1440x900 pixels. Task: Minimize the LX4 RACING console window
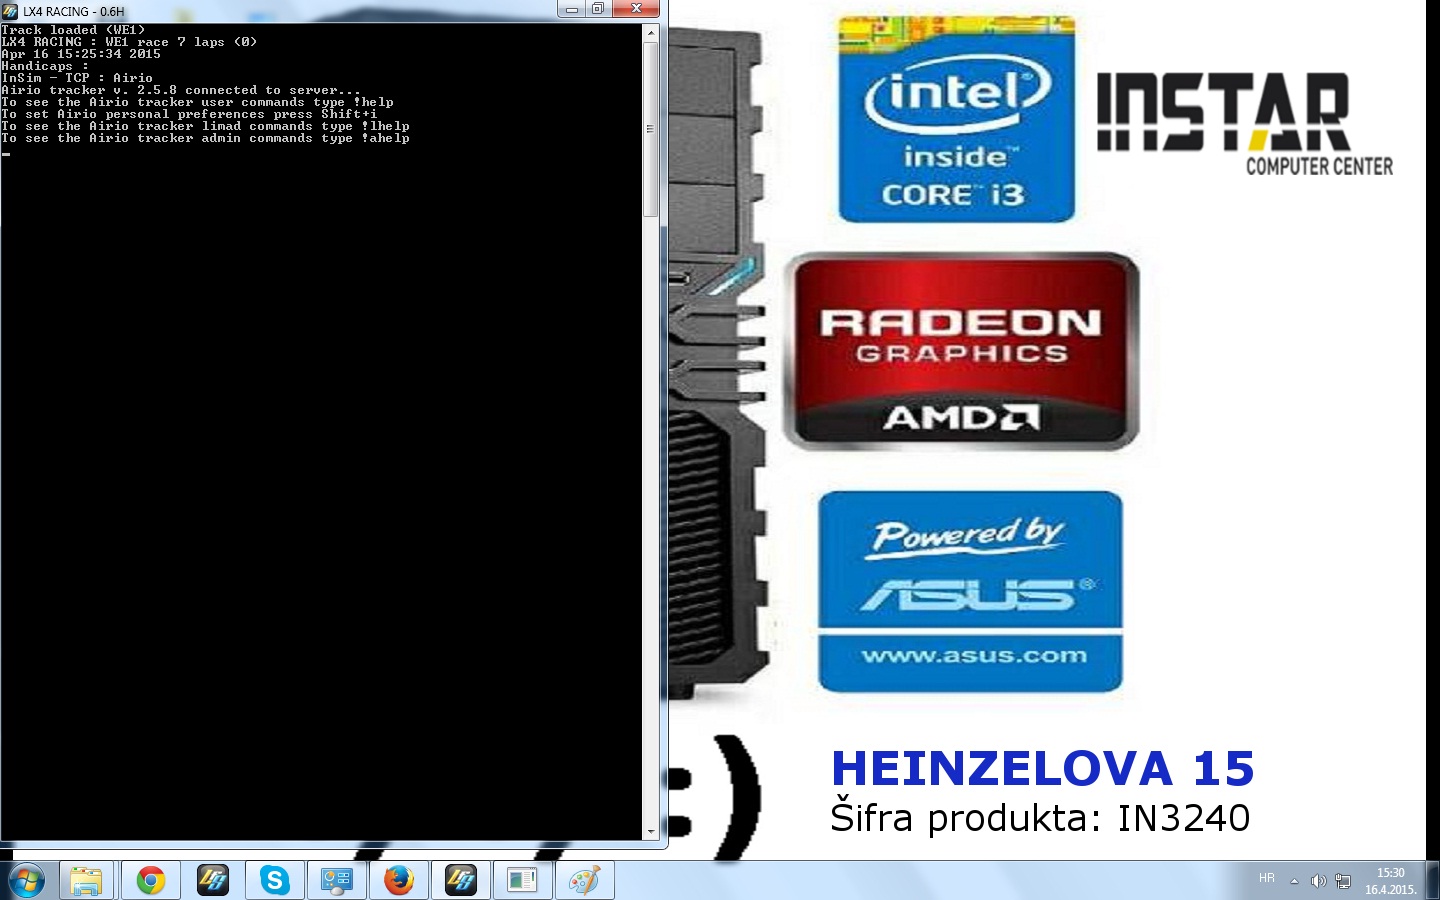pos(572,9)
